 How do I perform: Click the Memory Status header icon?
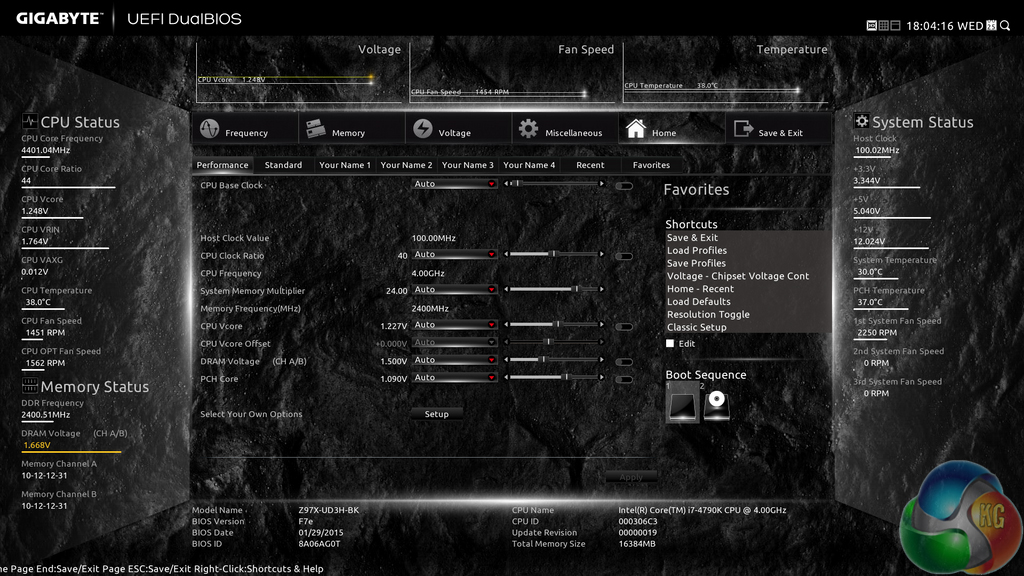click(x=29, y=385)
